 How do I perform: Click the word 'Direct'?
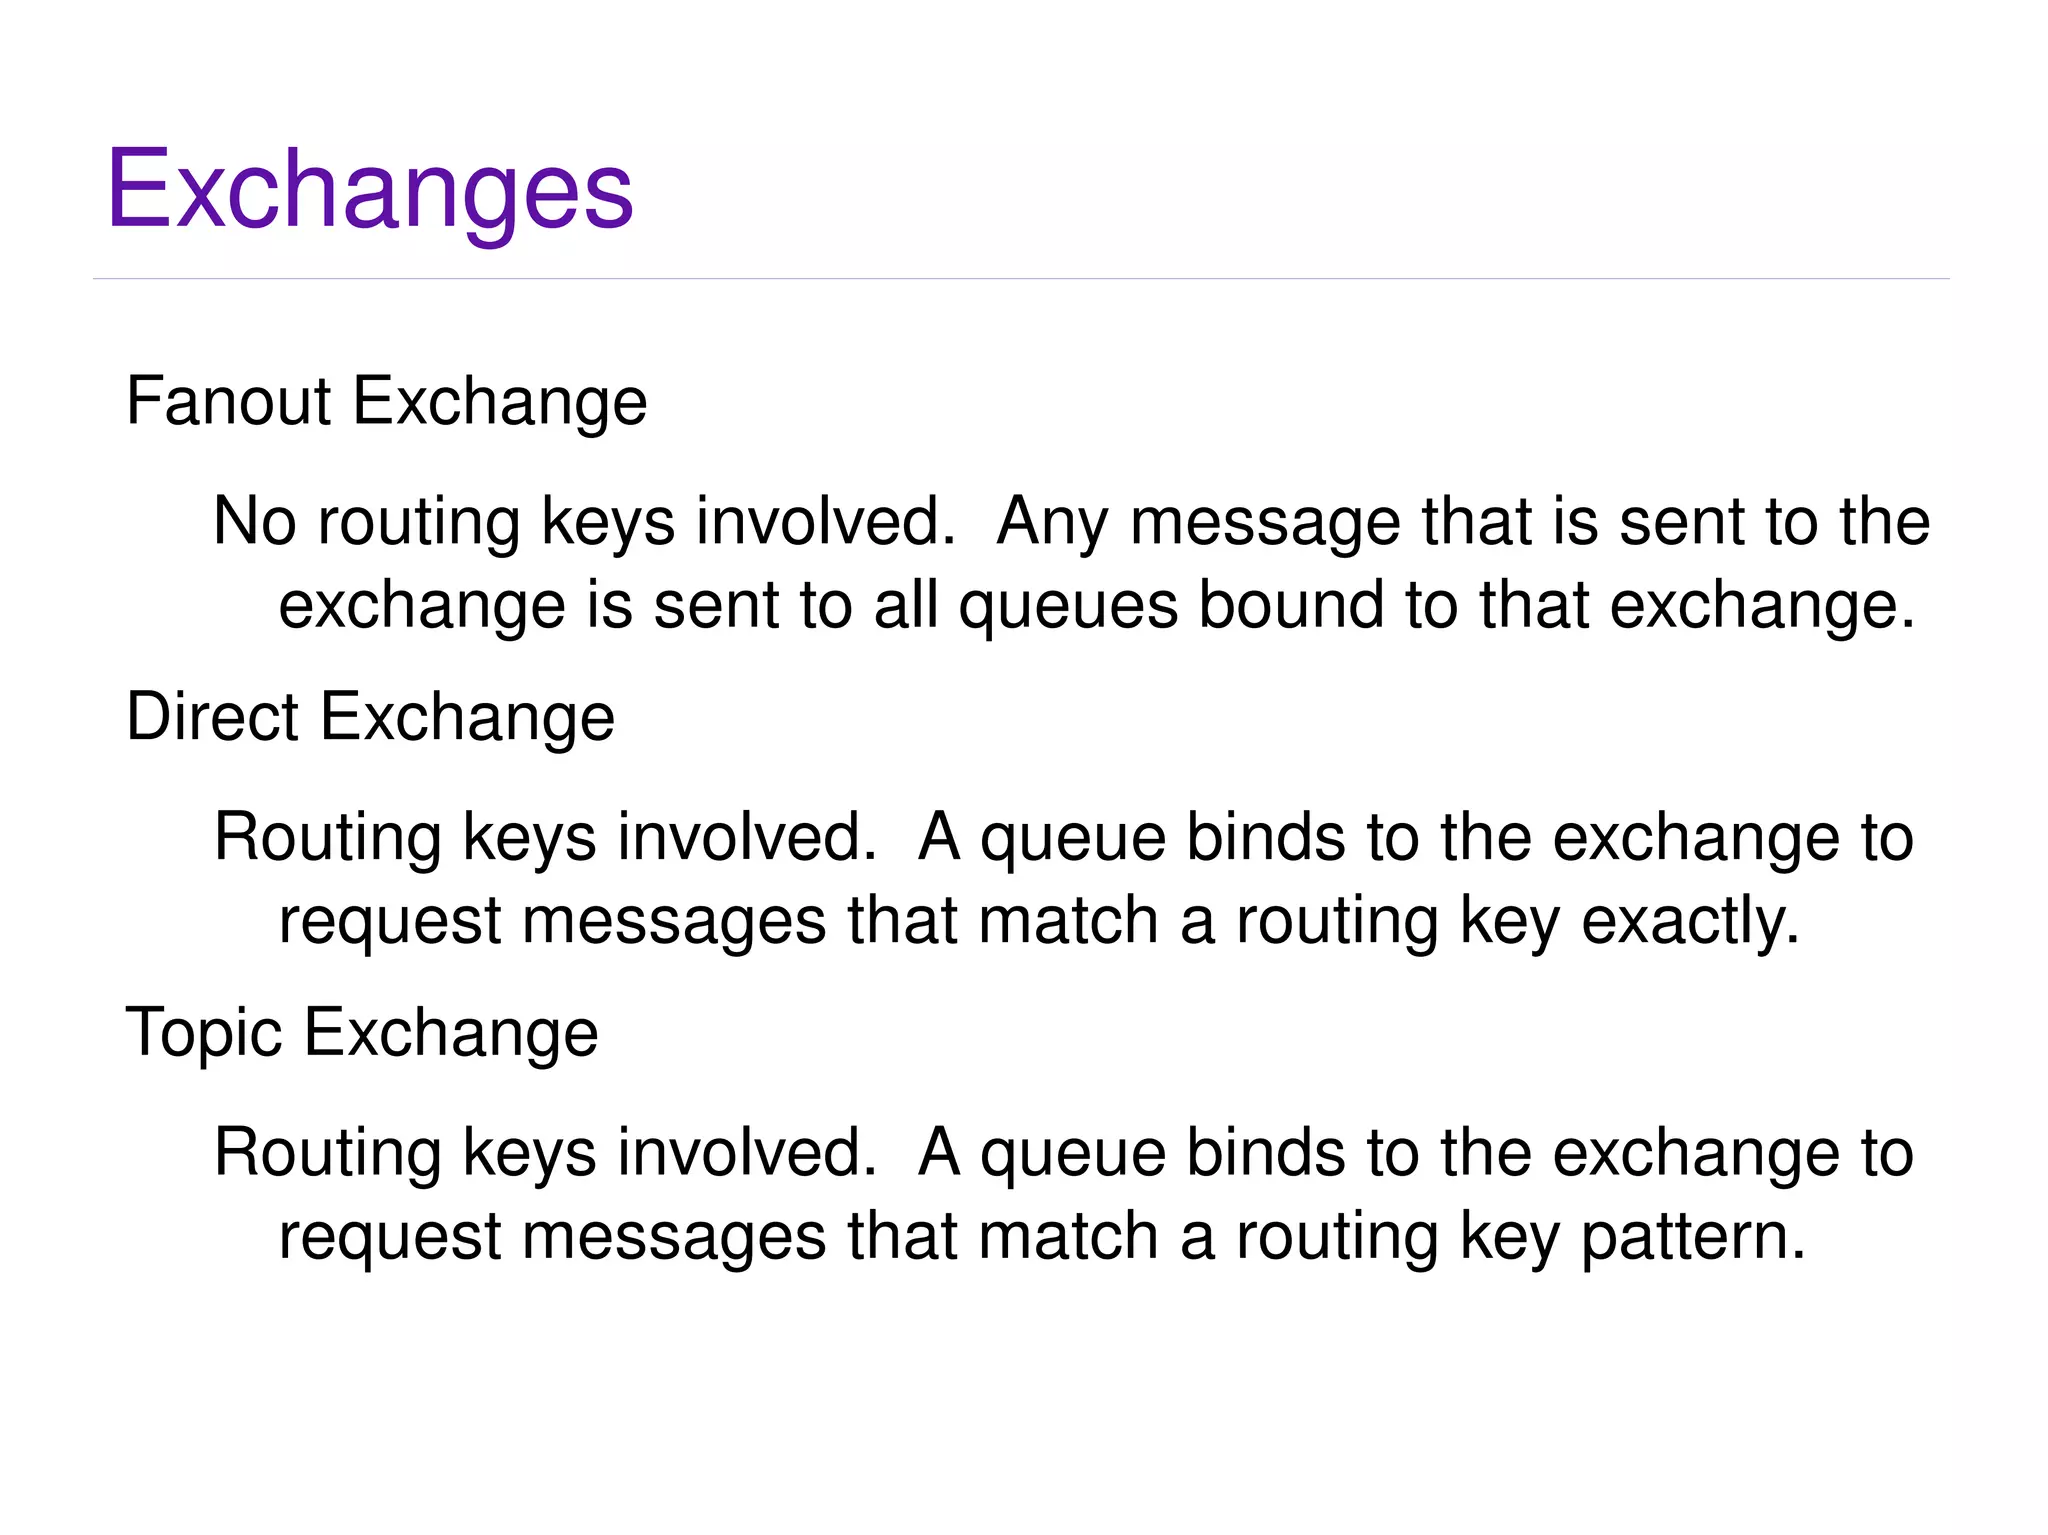coord(212,718)
